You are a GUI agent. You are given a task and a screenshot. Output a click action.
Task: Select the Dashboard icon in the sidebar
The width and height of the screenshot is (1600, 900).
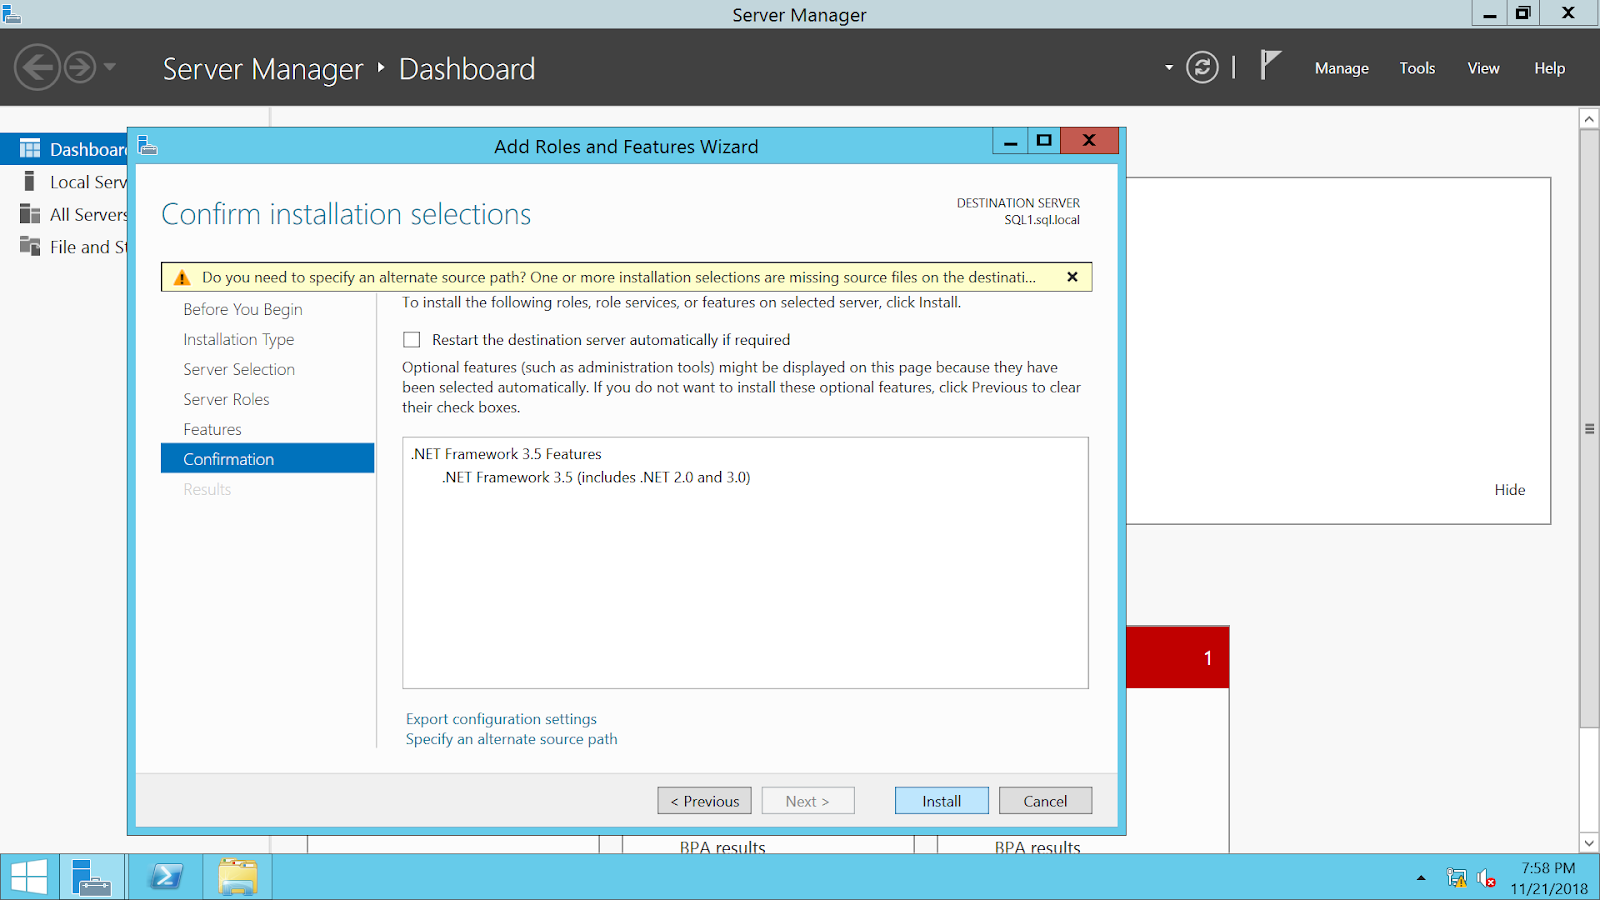29,148
